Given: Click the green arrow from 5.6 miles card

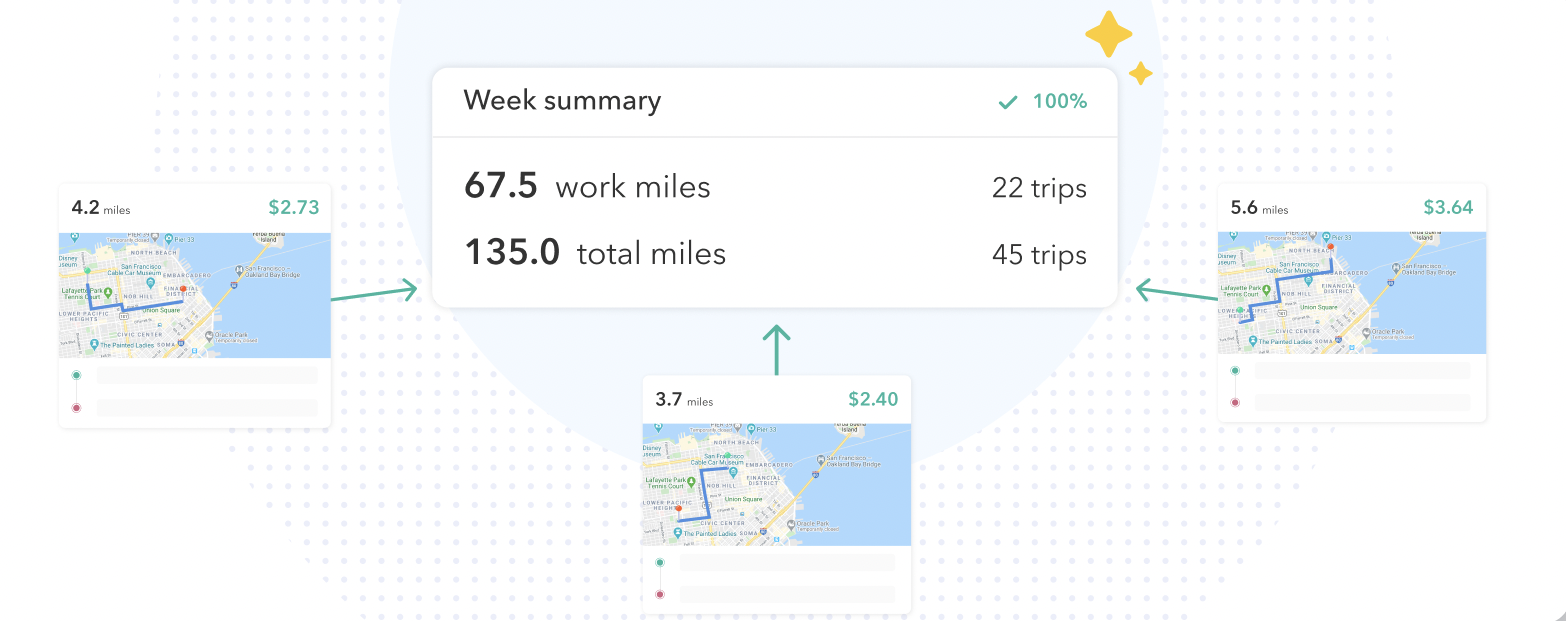Looking at the screenshot, I should tap(1177, 294).
